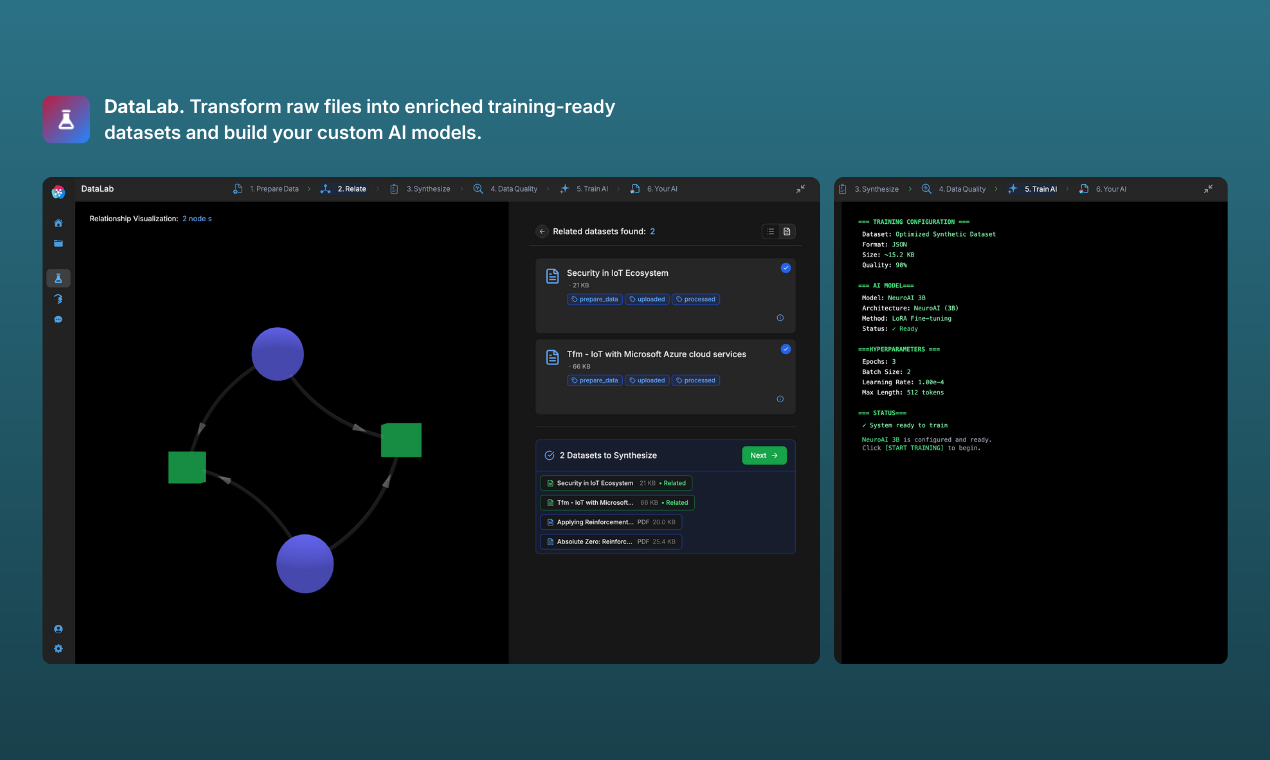Select the Applying Reinforcement PDF entry
This screenshot has width=1270, height=760.
pyautogui.click(x=610, y=521)
